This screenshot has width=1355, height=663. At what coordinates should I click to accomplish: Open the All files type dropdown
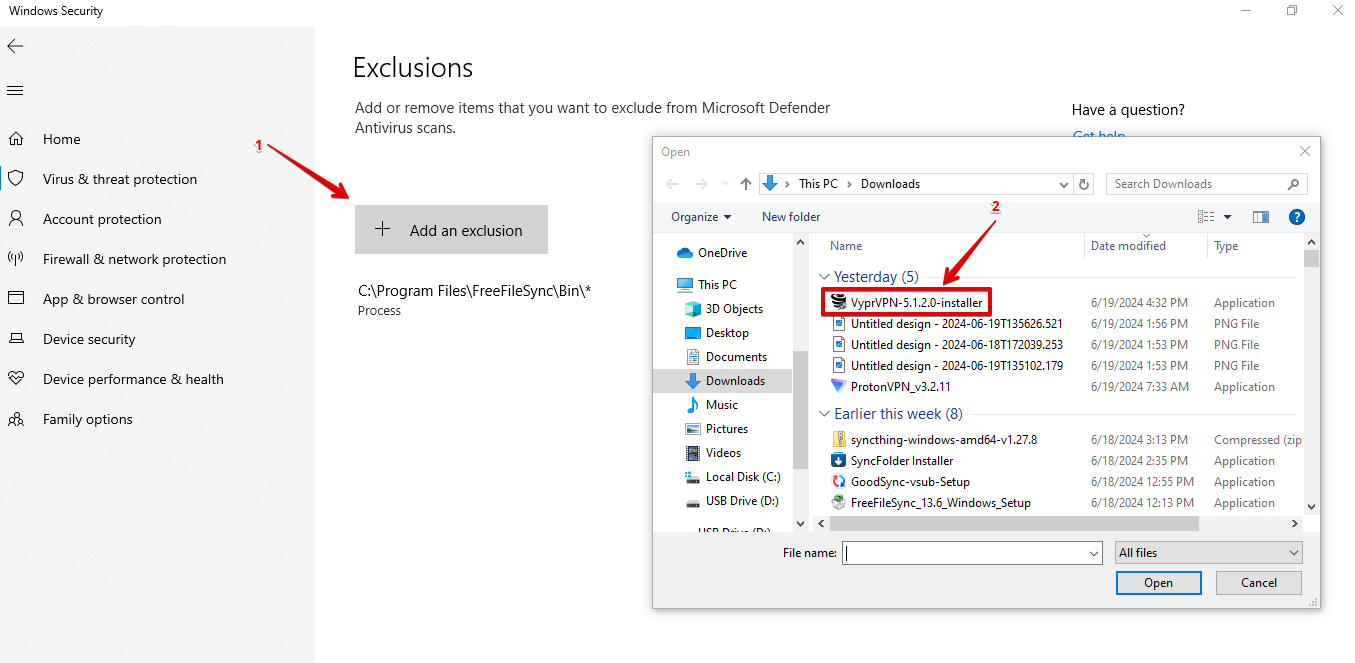[1209, 553]
